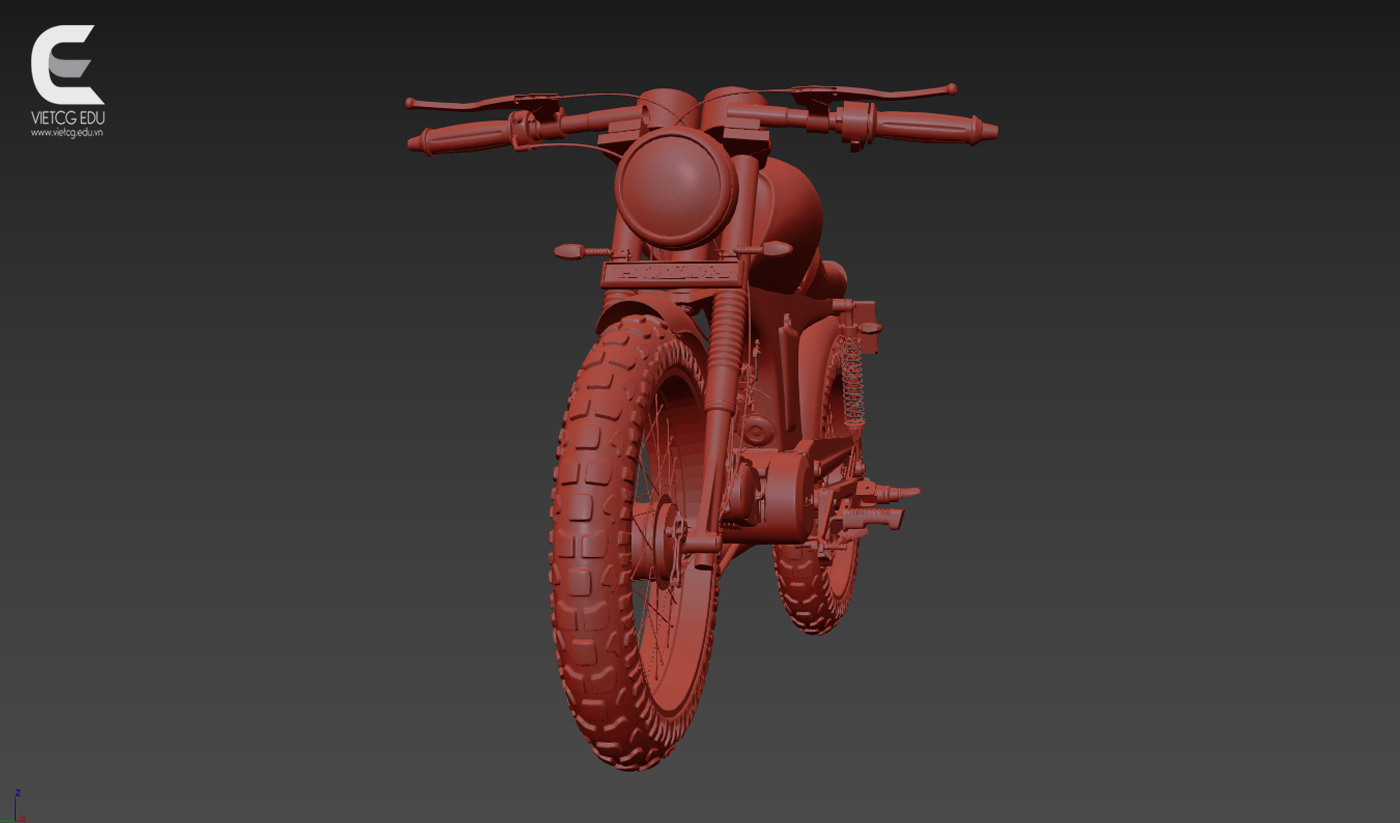This screenshot has width=1400, height=823.
Task: Select the round headlight on the motorcycle
Action: coord(676,188)
